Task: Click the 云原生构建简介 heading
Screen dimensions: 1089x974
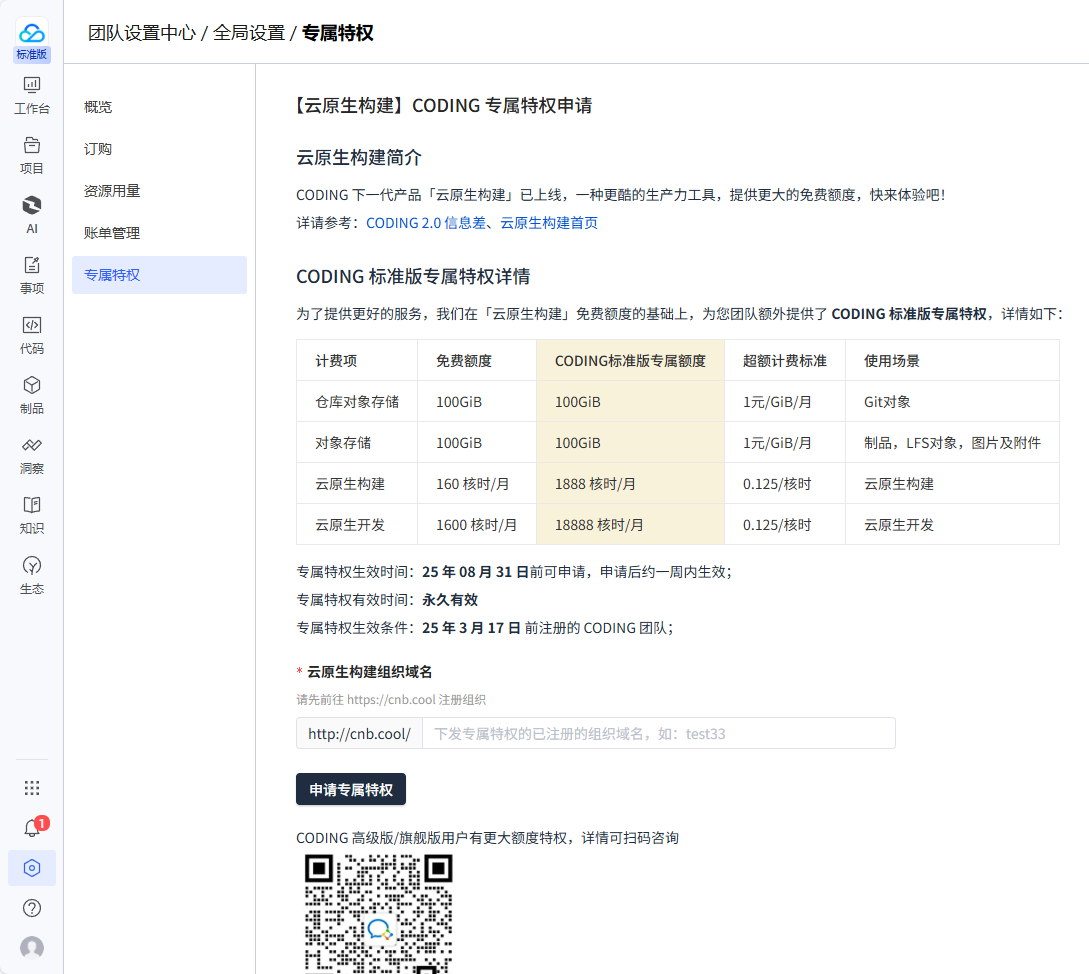Action: click(358, 158)
